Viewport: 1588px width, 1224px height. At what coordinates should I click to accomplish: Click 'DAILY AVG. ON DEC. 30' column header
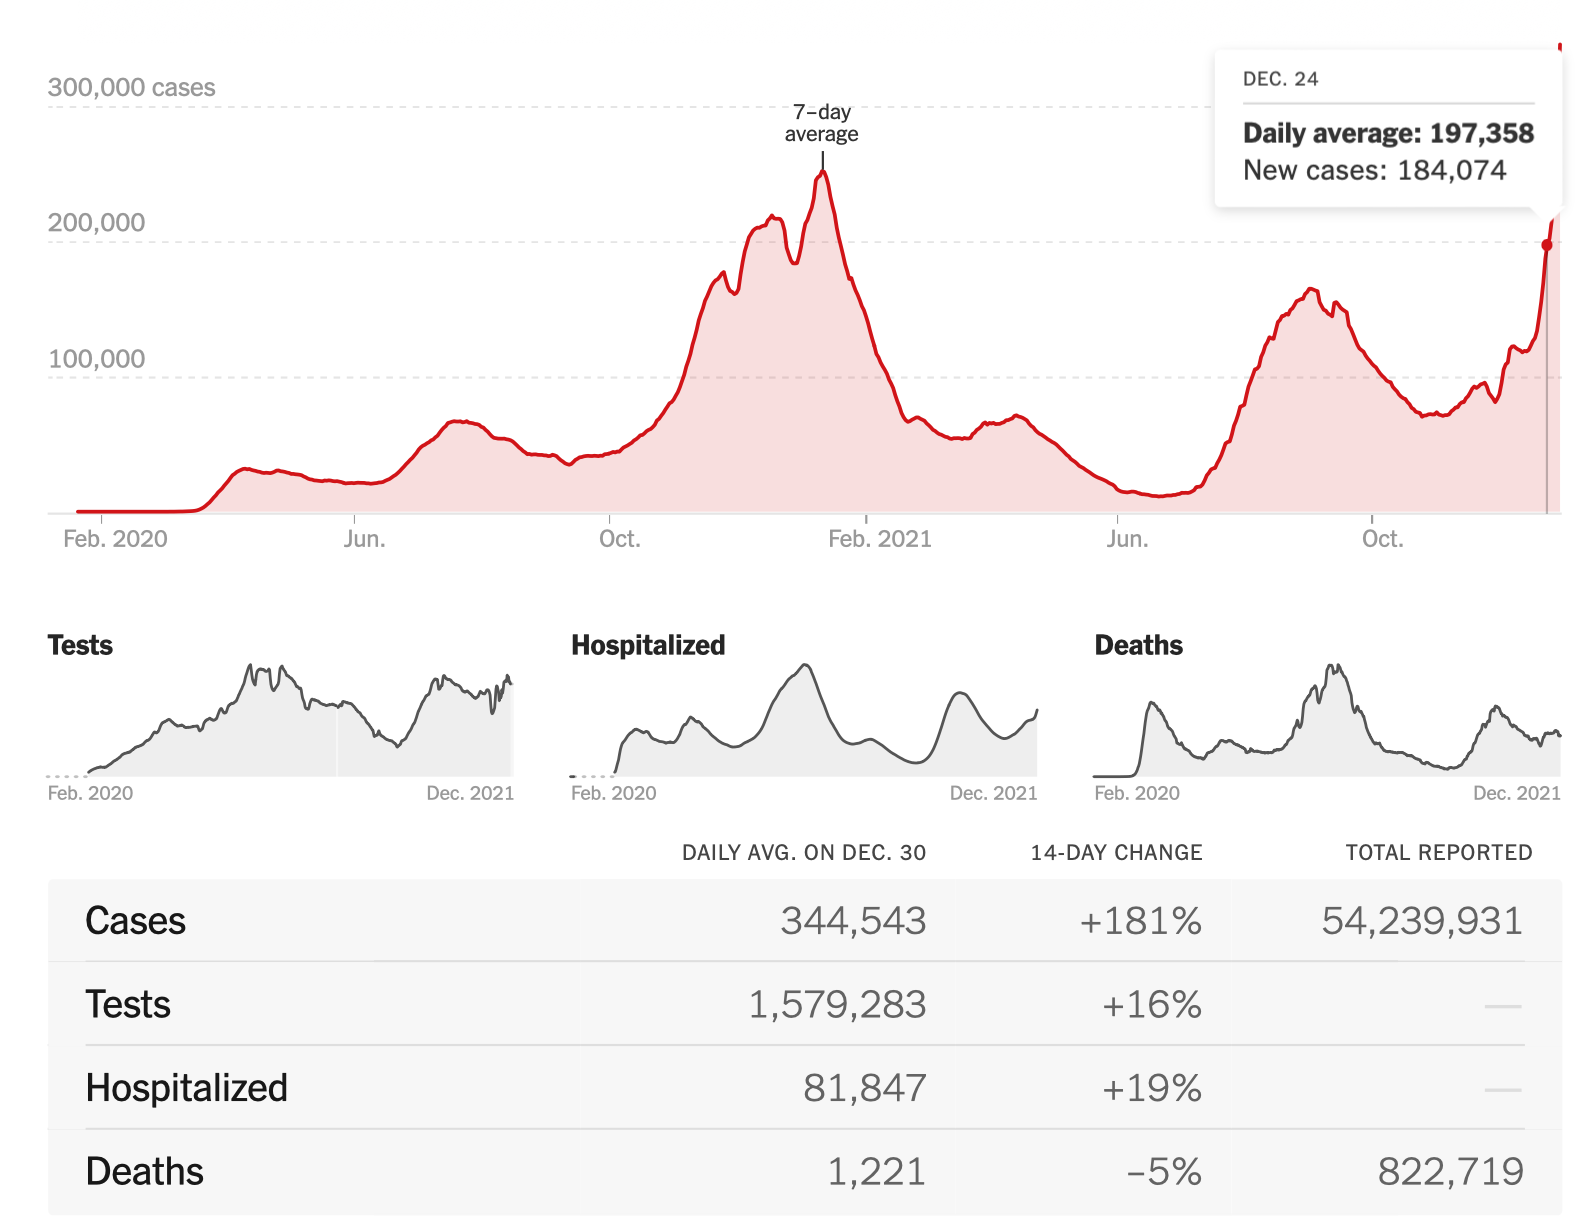(x=804, y=853)
